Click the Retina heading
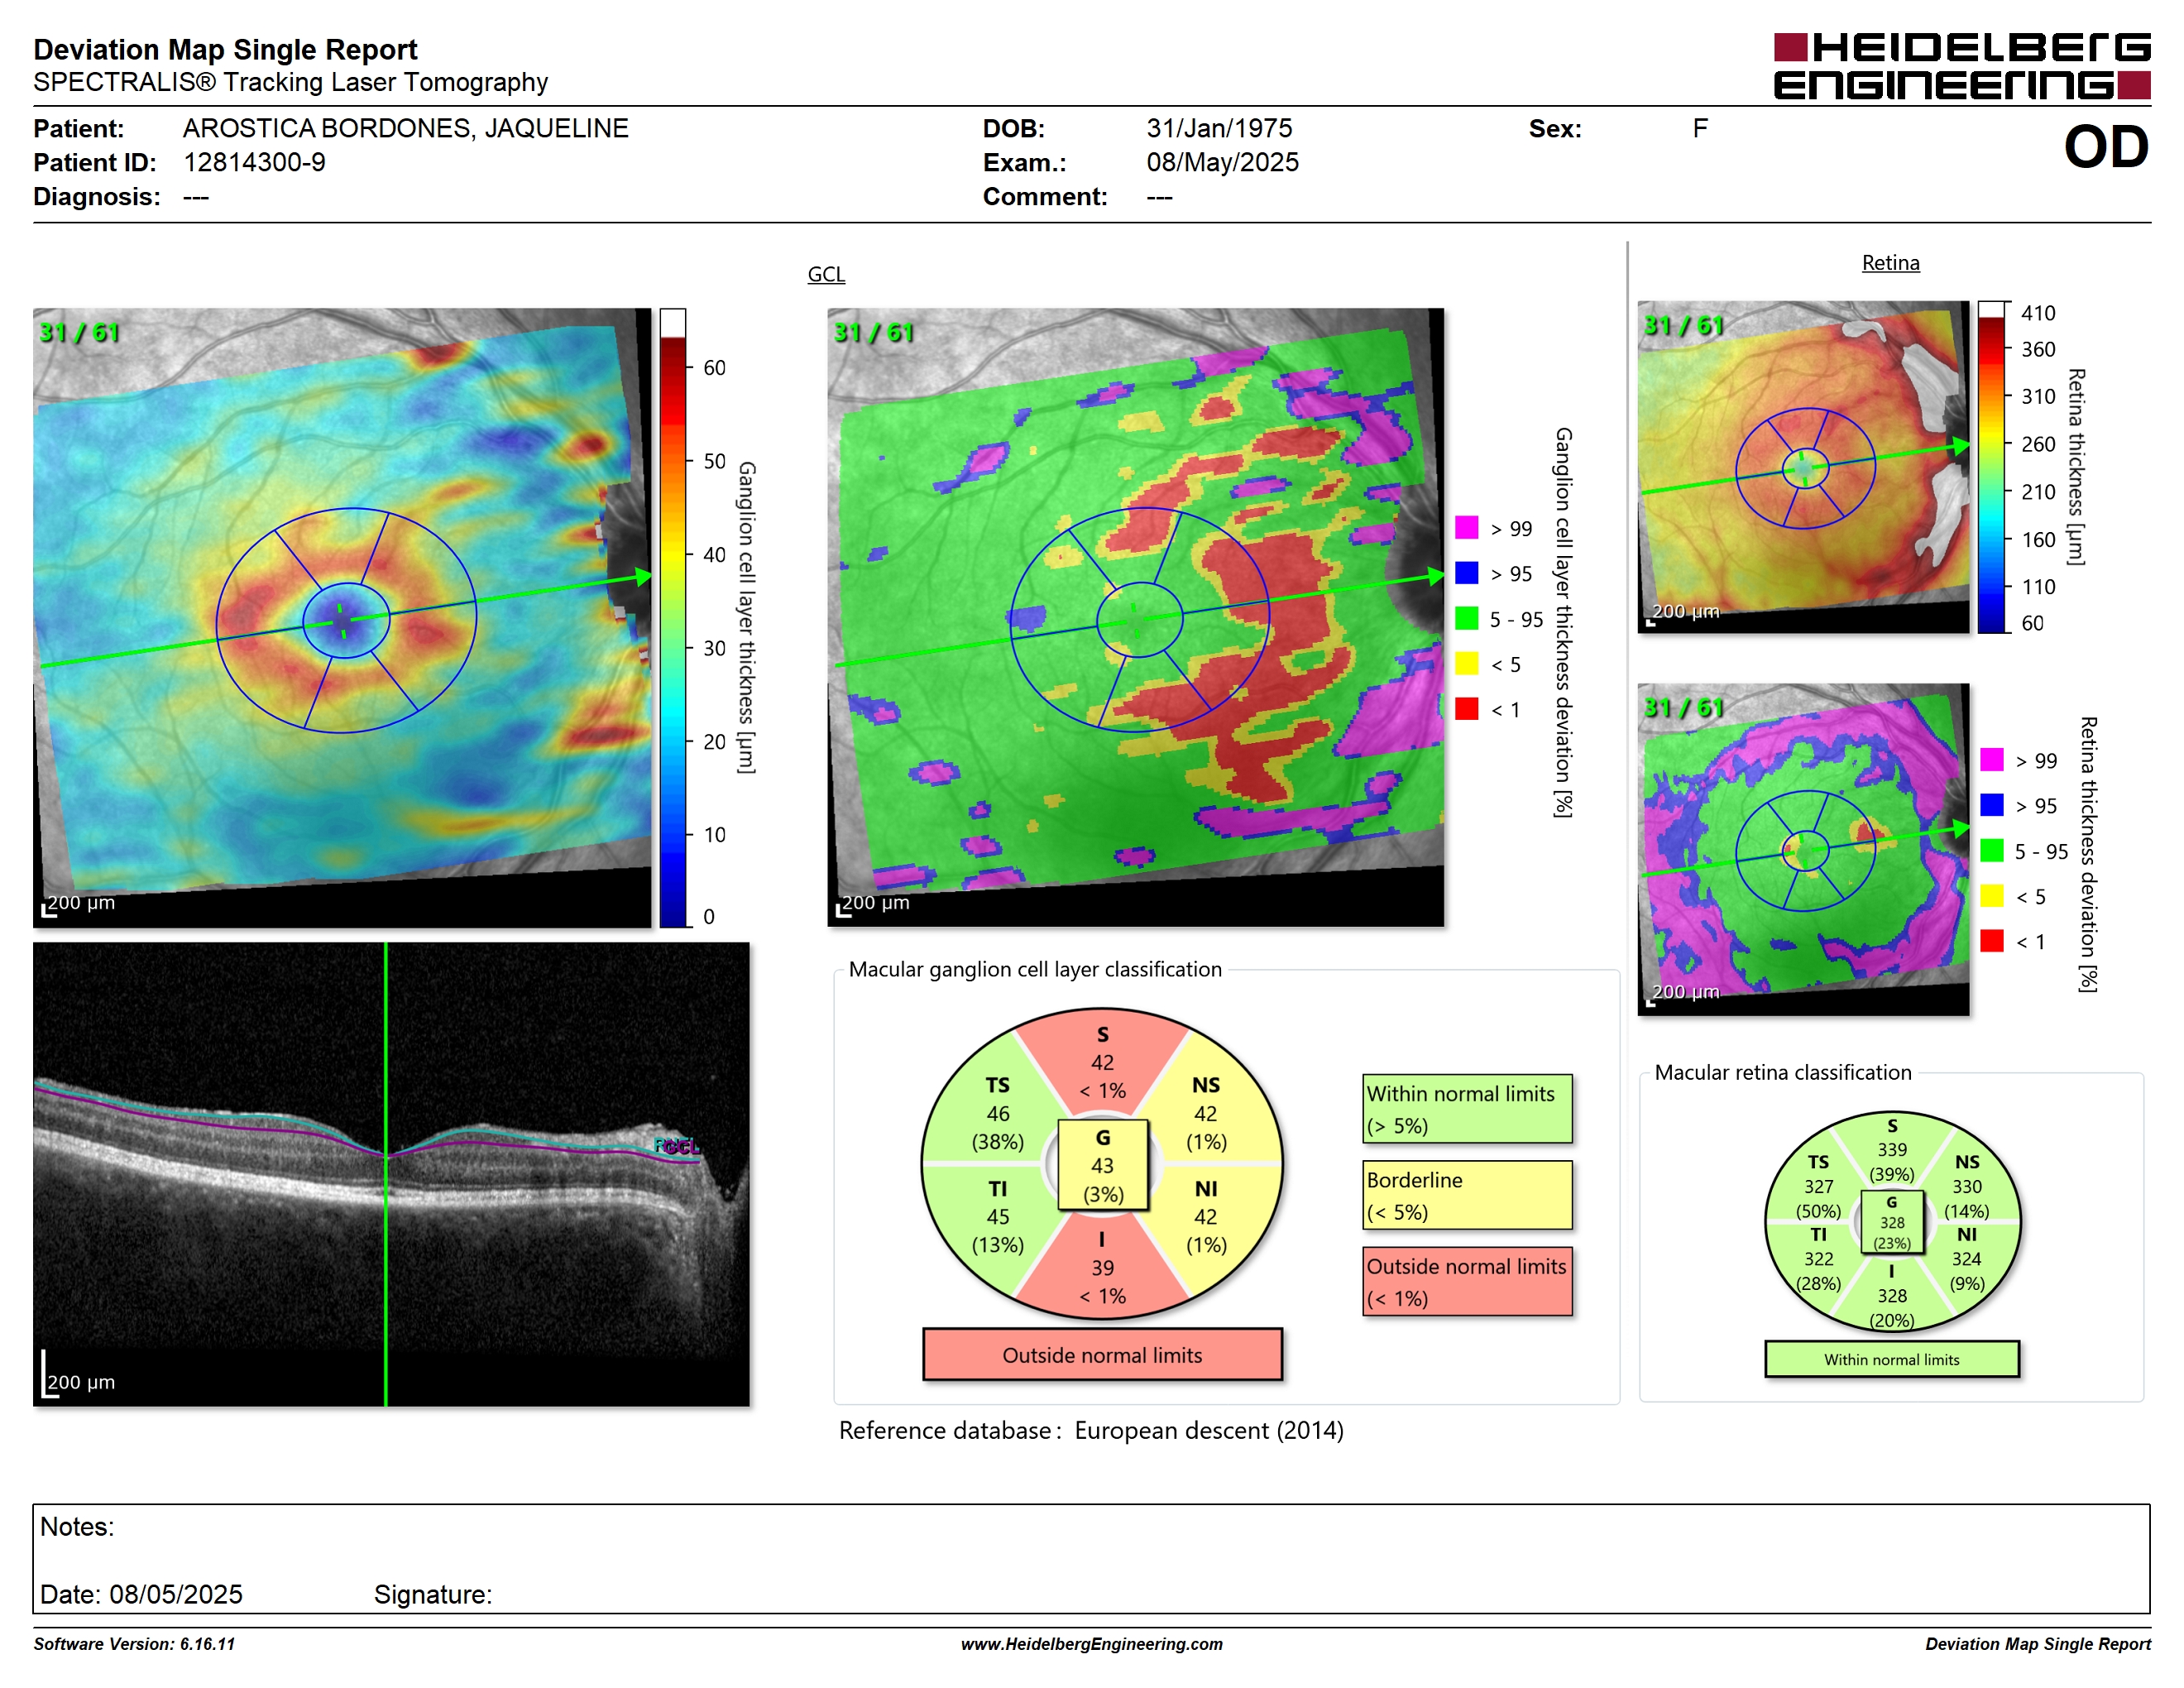 [x=1890, y=263]
